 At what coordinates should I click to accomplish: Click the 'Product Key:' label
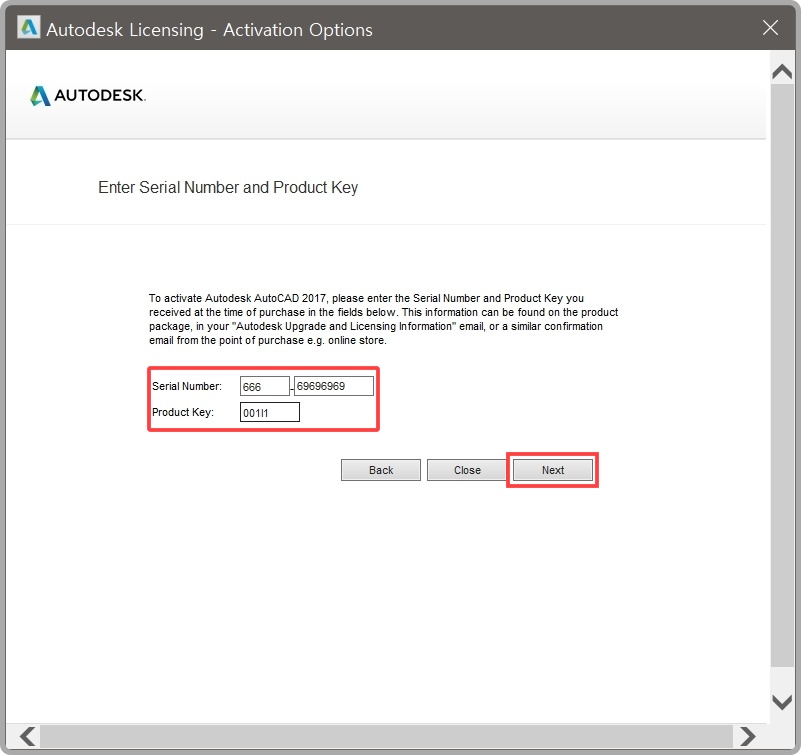click(x=183, y=412)
